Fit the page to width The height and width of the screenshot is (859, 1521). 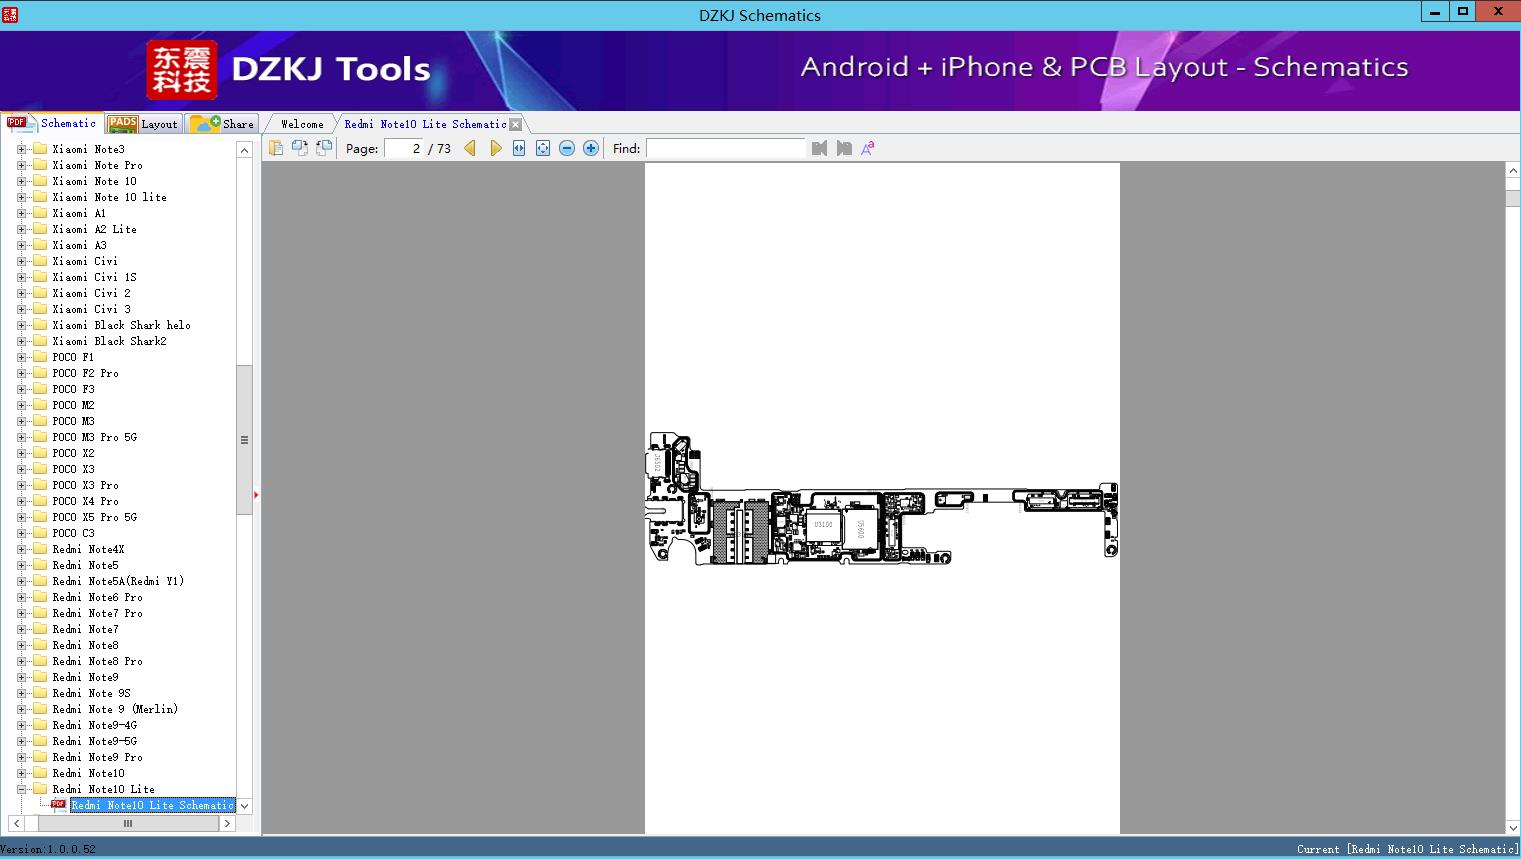click(x=519, y=148)
